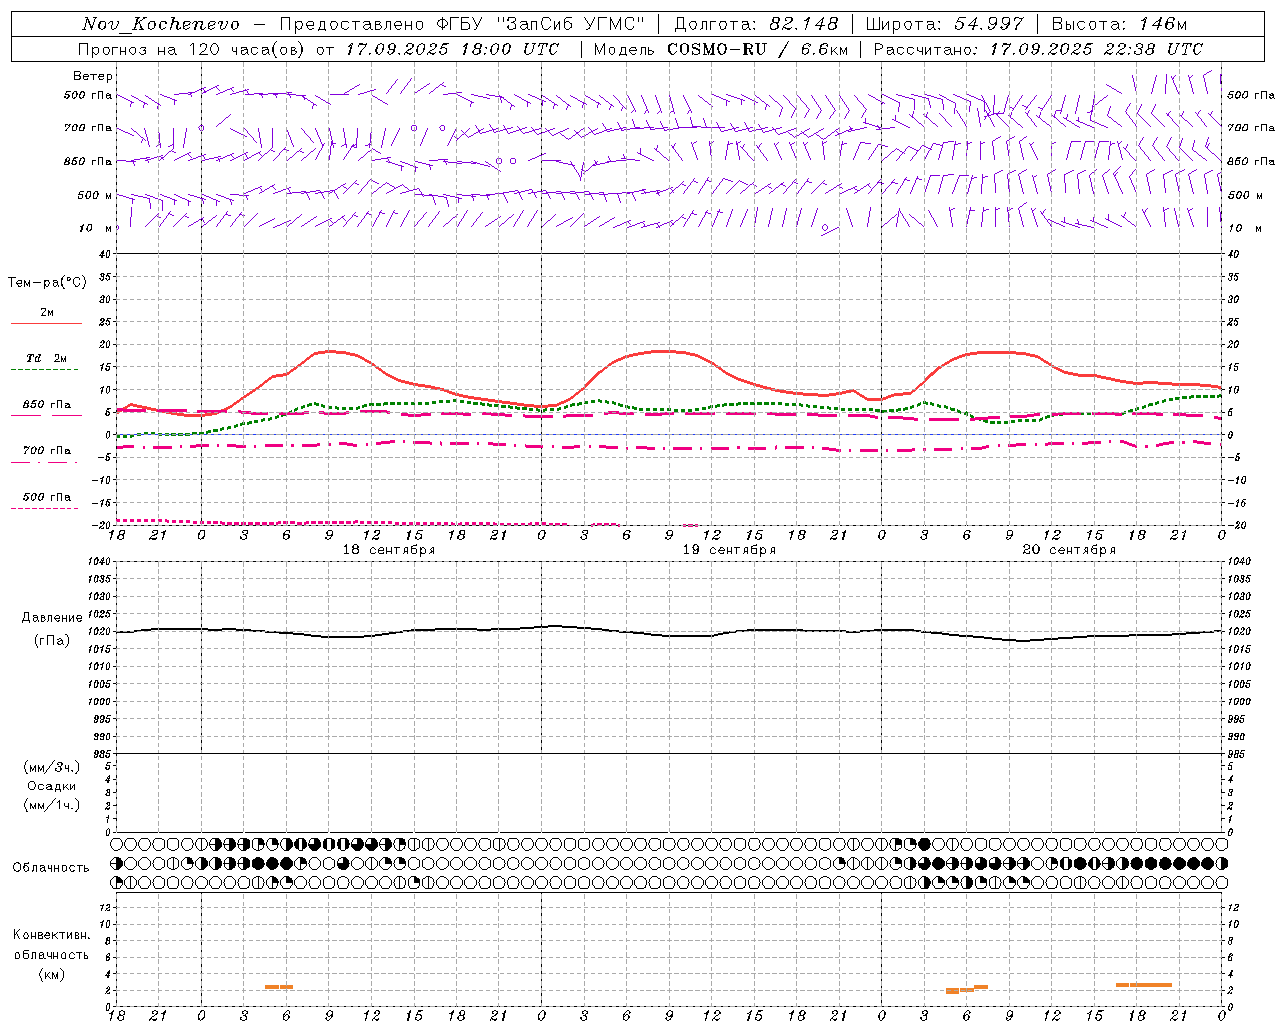Click the Долгота: 82.148 longitude value

[x=756, y=24]
